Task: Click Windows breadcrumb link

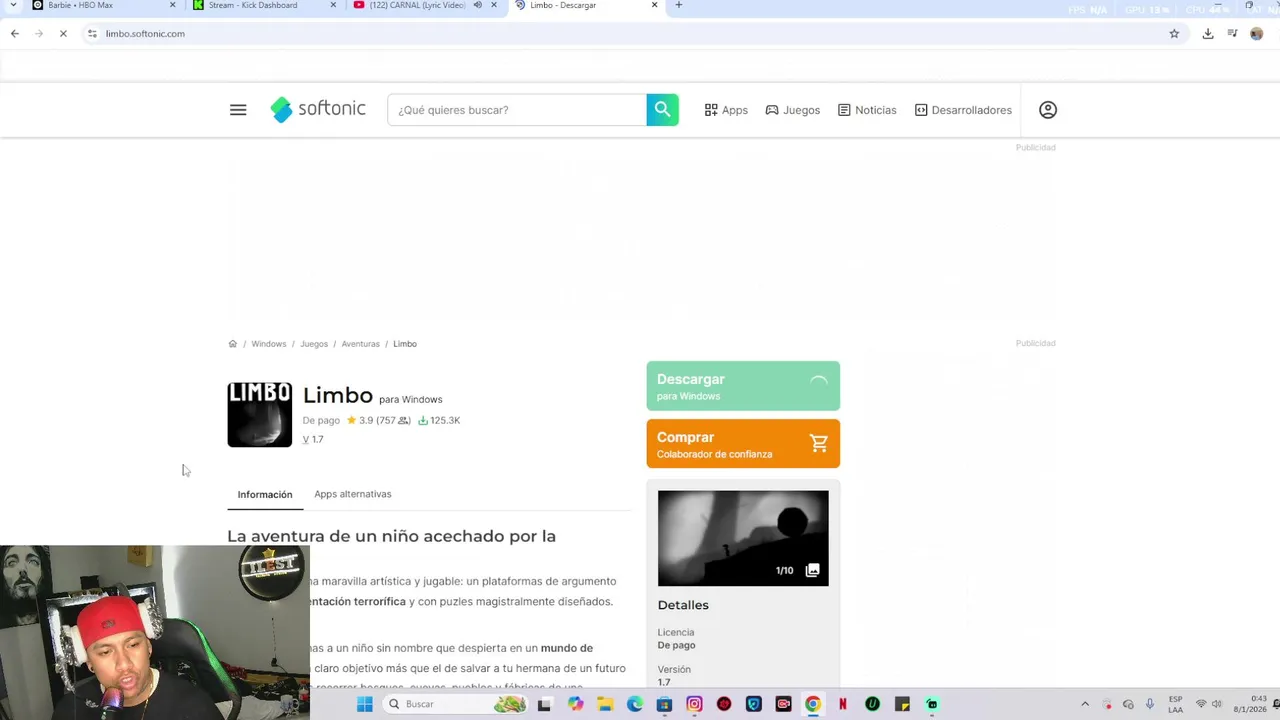Action: 268,344
